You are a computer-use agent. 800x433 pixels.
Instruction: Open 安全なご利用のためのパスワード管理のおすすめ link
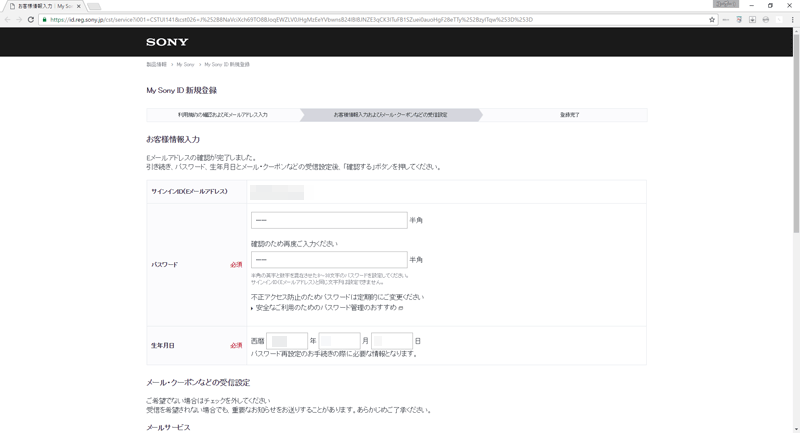(x=327, y=308)
